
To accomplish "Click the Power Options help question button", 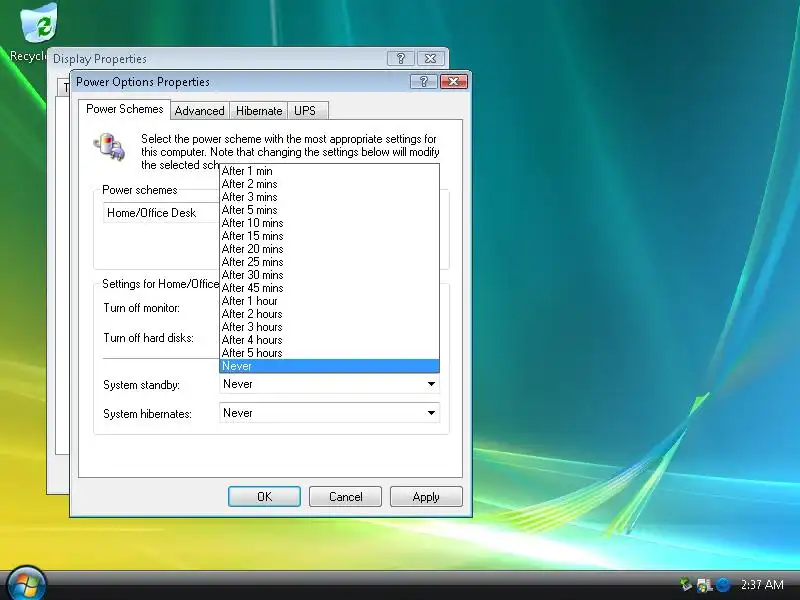I will [423, 82].
